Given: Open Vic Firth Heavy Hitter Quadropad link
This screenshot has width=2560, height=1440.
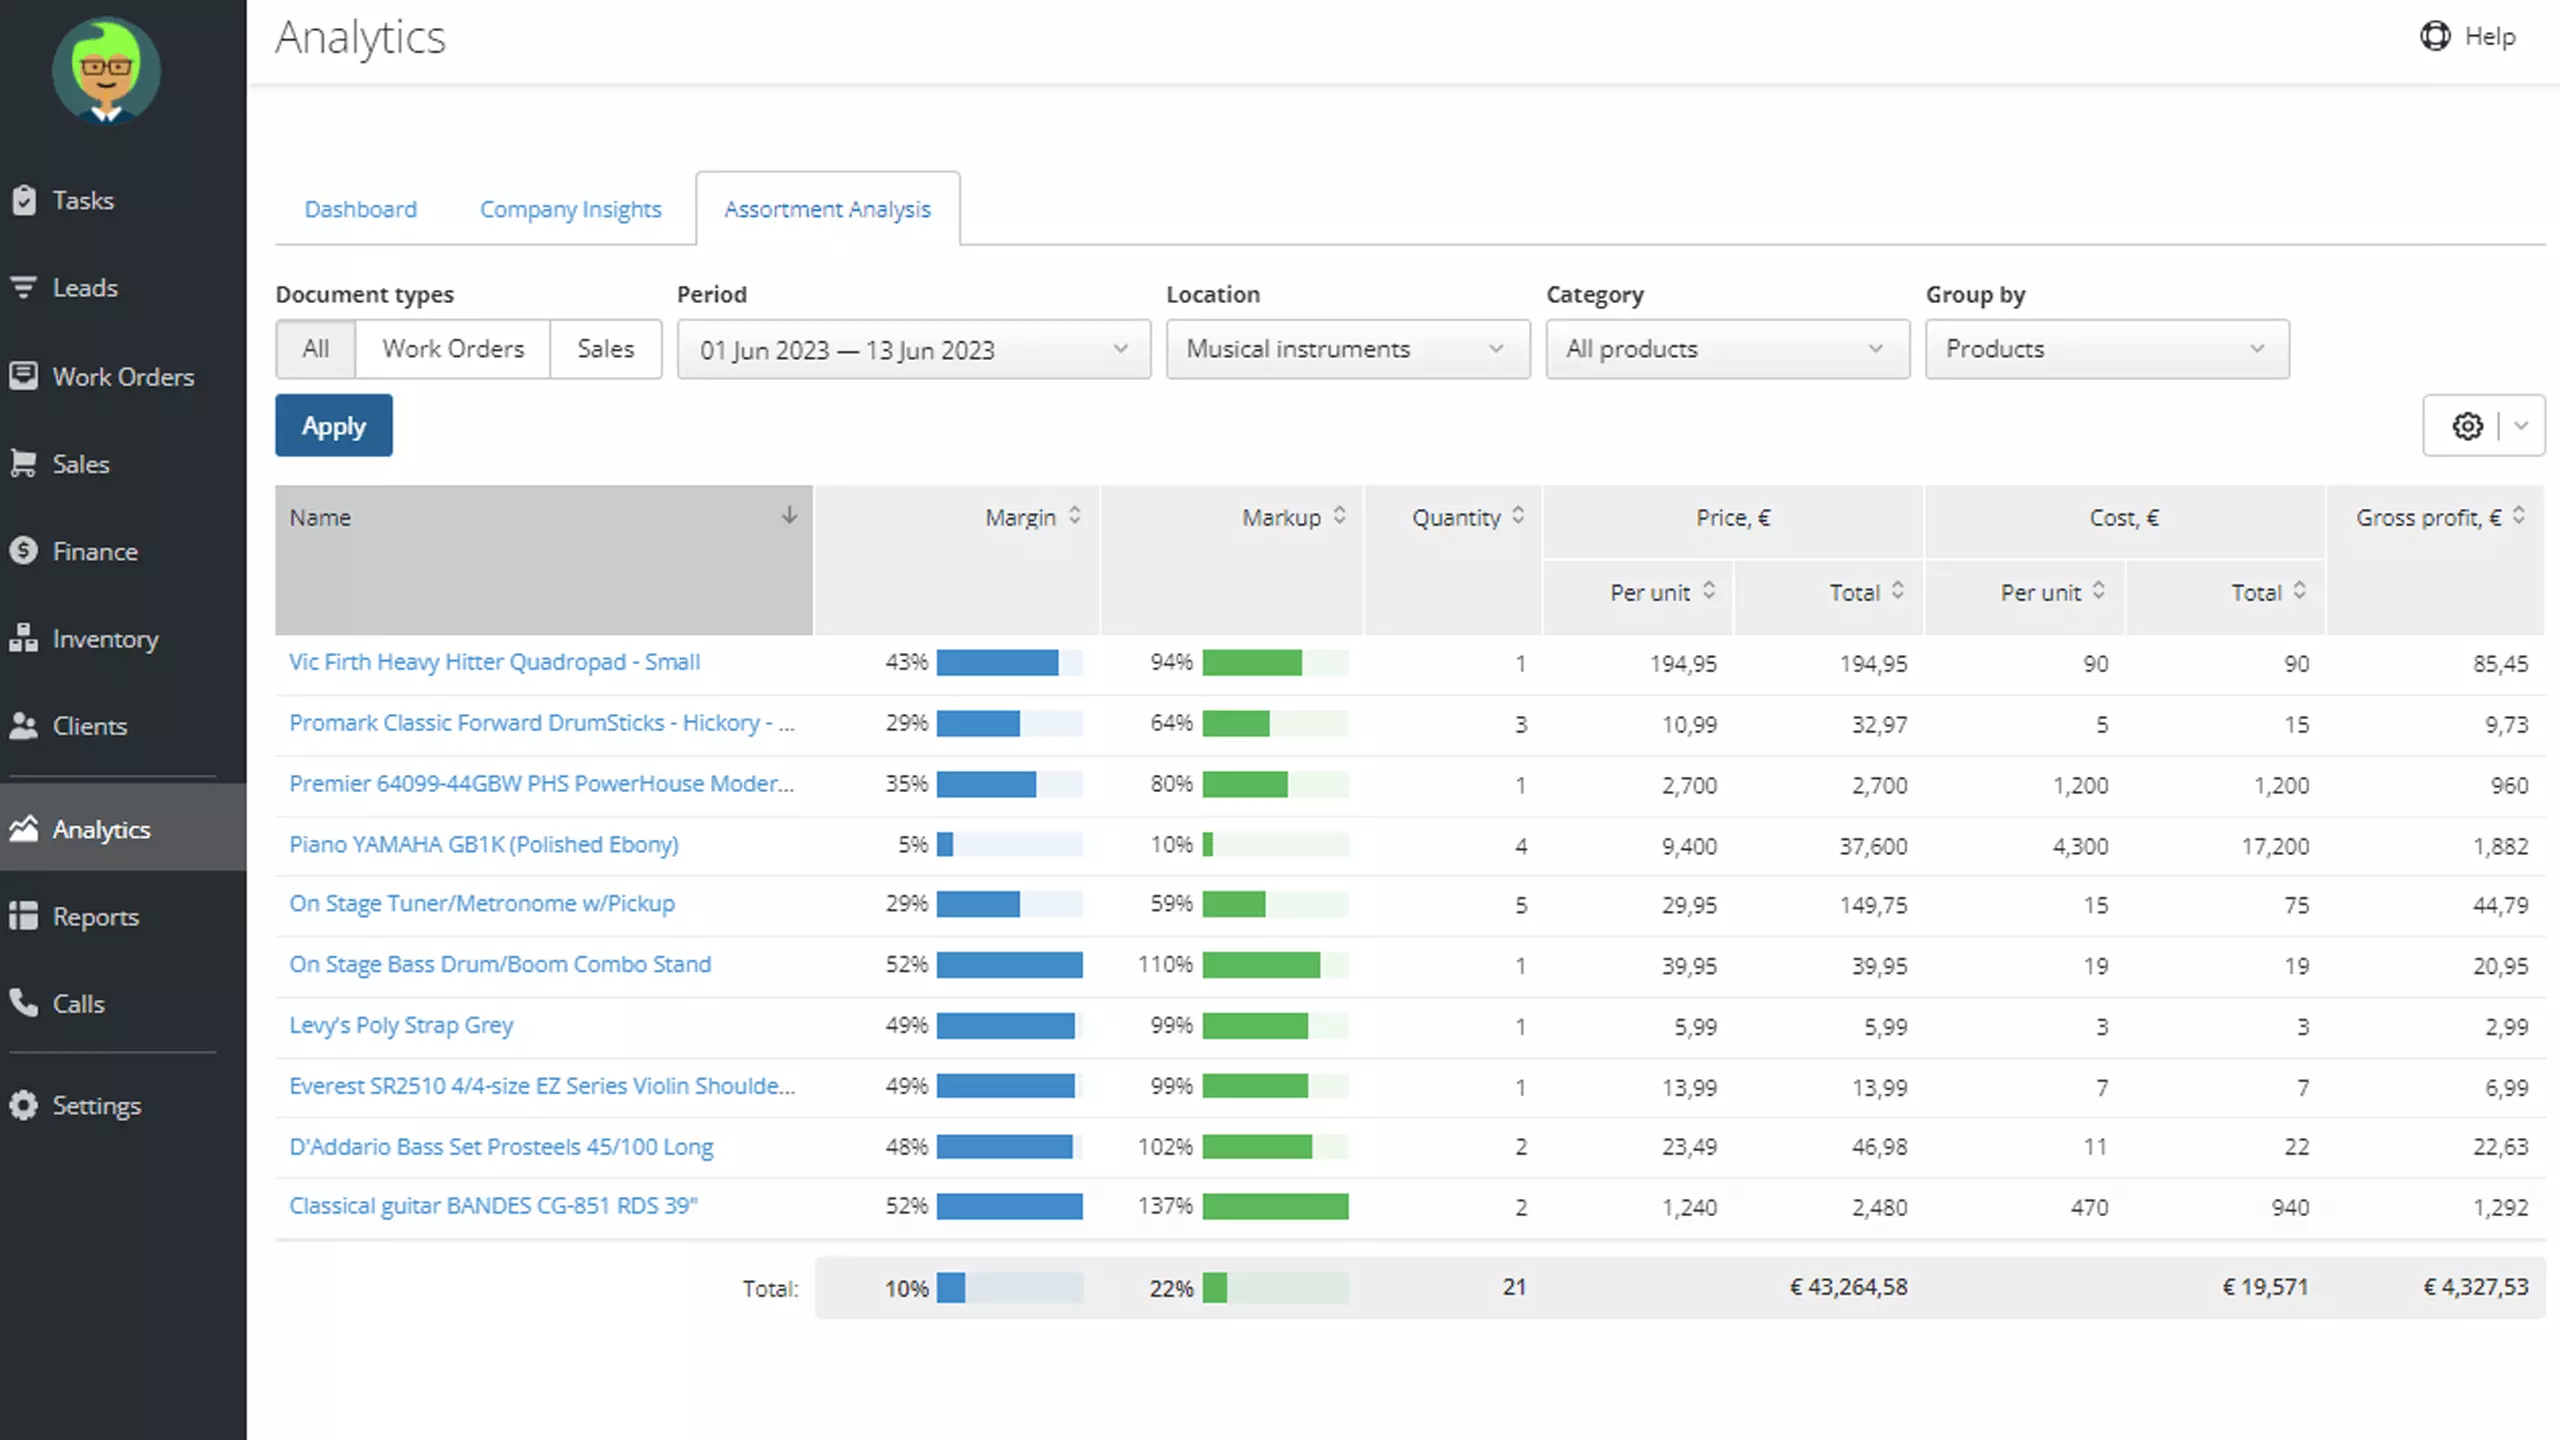Looking at the screenshot, I should tap(495, 662).
